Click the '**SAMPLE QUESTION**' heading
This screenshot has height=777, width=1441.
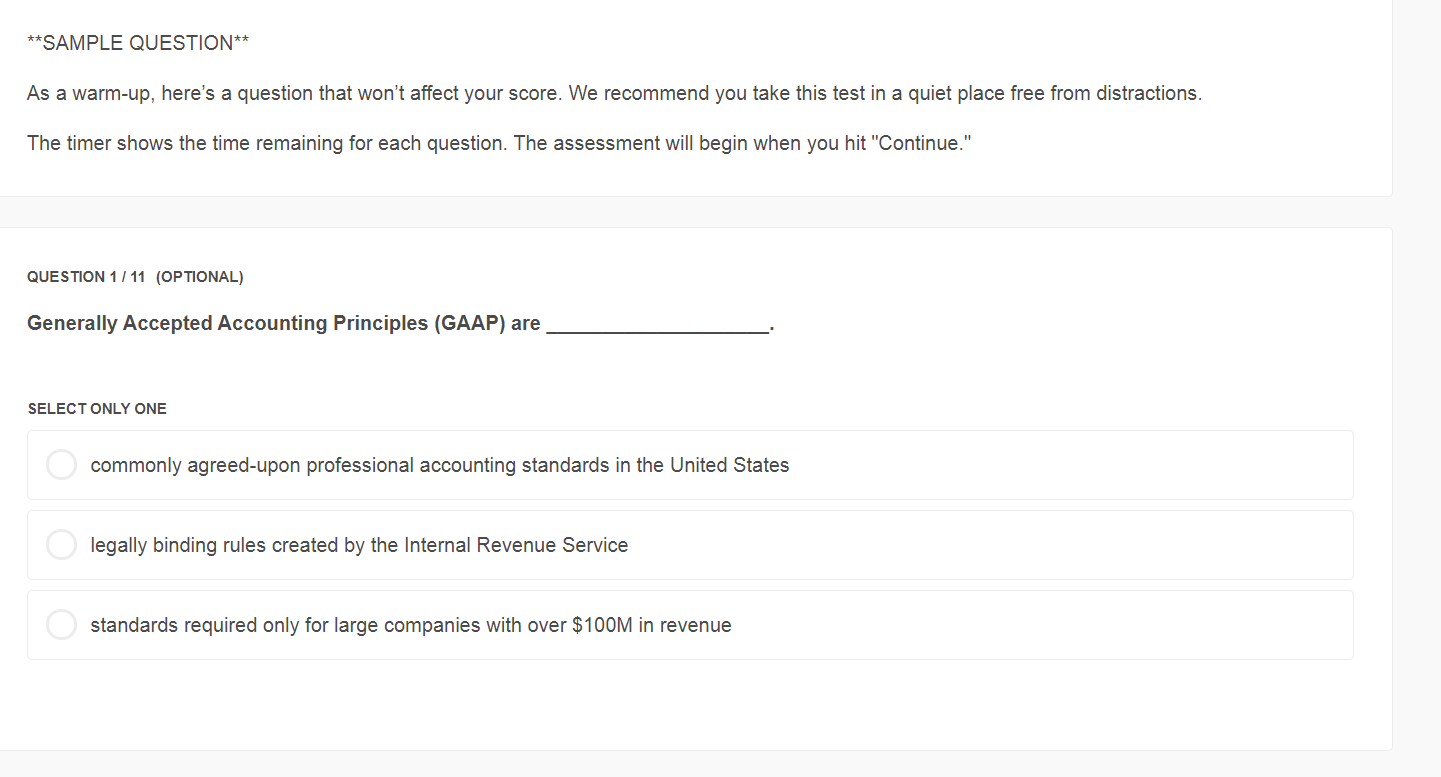(137, 42)
